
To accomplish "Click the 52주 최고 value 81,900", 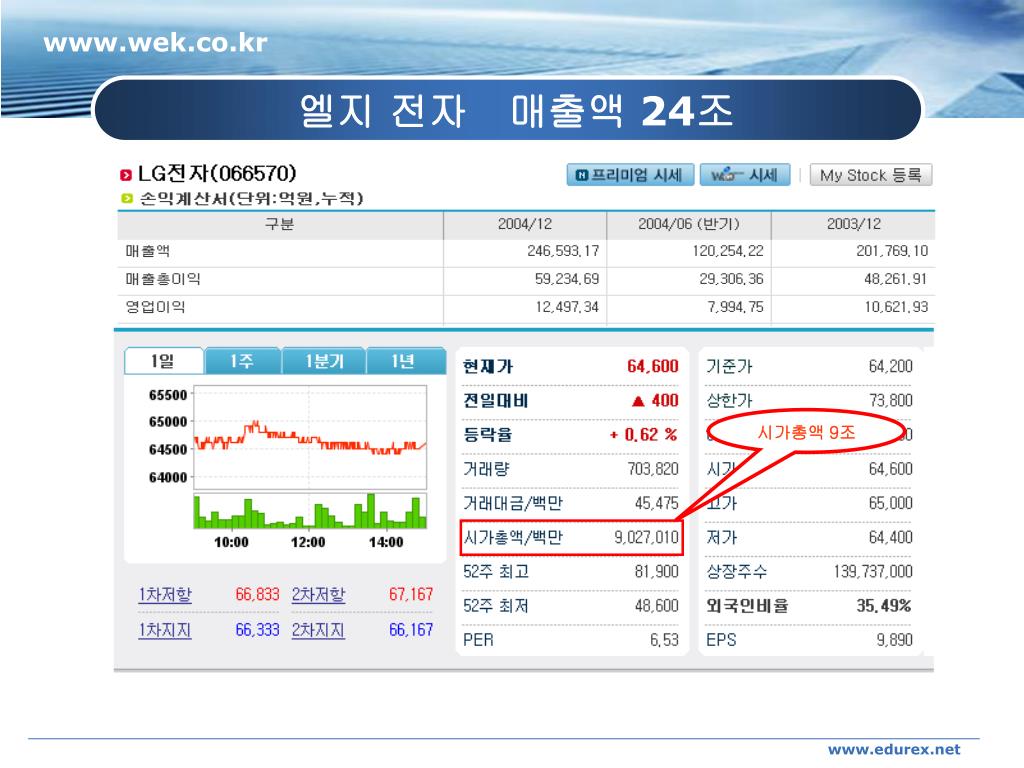I will 657,571.
